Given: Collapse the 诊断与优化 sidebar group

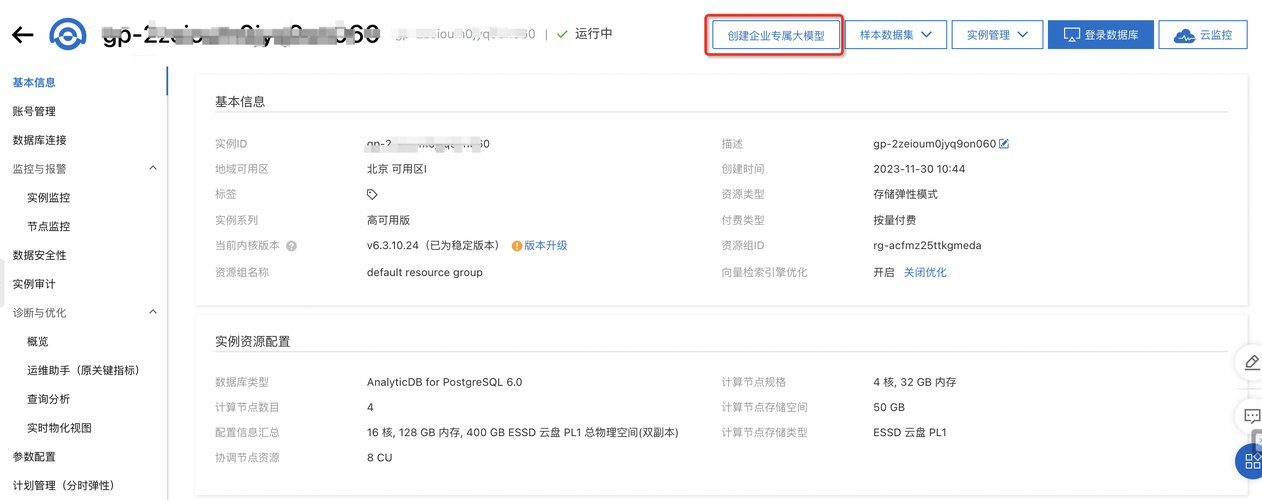Looking at the screenshot, I should coord(153,313).
